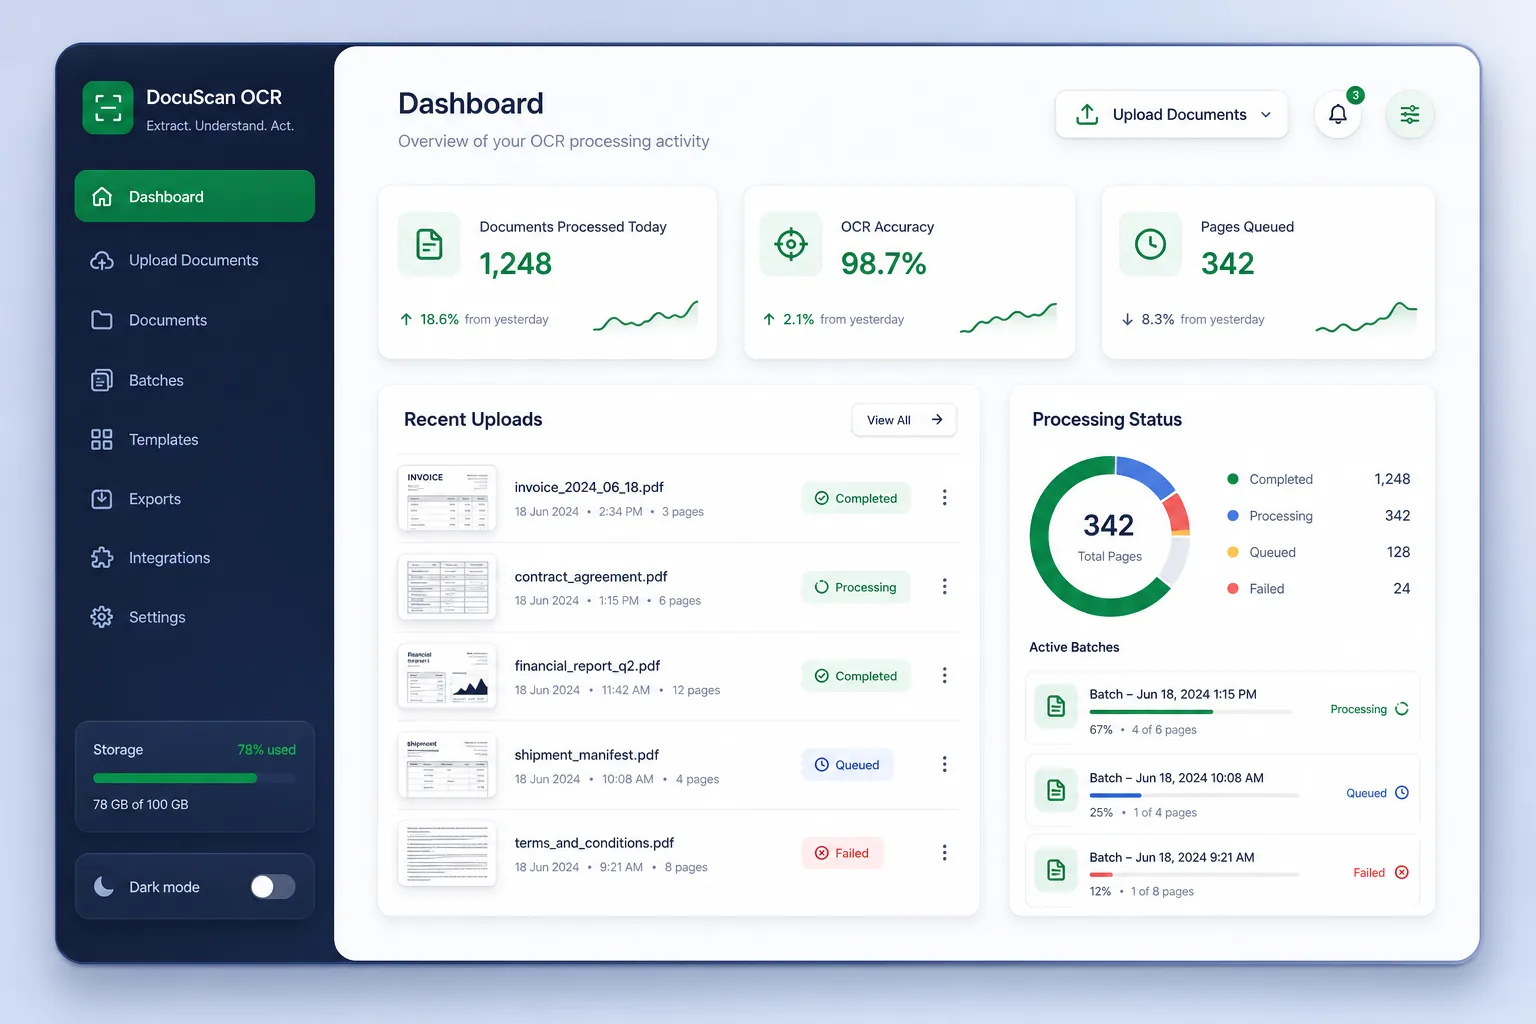Click the document icon of the 10:08 AM batch
Image resolution: width=1536 pixels, height=1024 pixels.
1056,791
